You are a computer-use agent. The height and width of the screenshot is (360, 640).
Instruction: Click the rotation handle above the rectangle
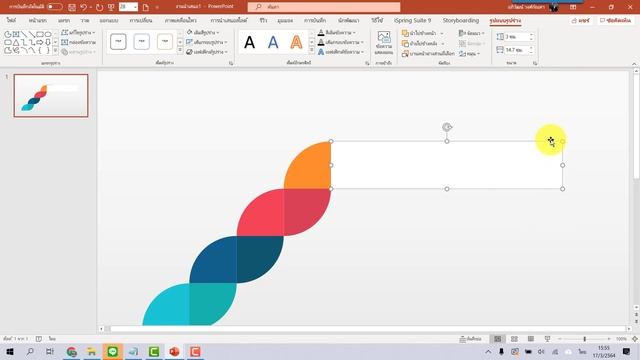pyautogui.click(x=447, y=127)
